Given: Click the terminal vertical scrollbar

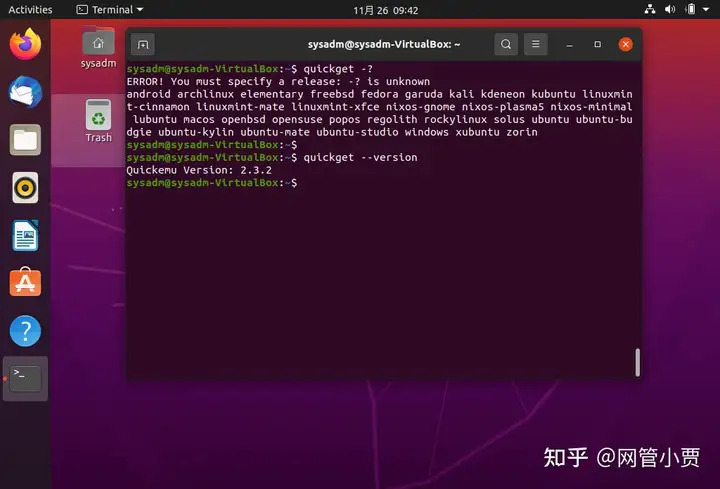Looking at the screenshot, I should pos(637,362).
